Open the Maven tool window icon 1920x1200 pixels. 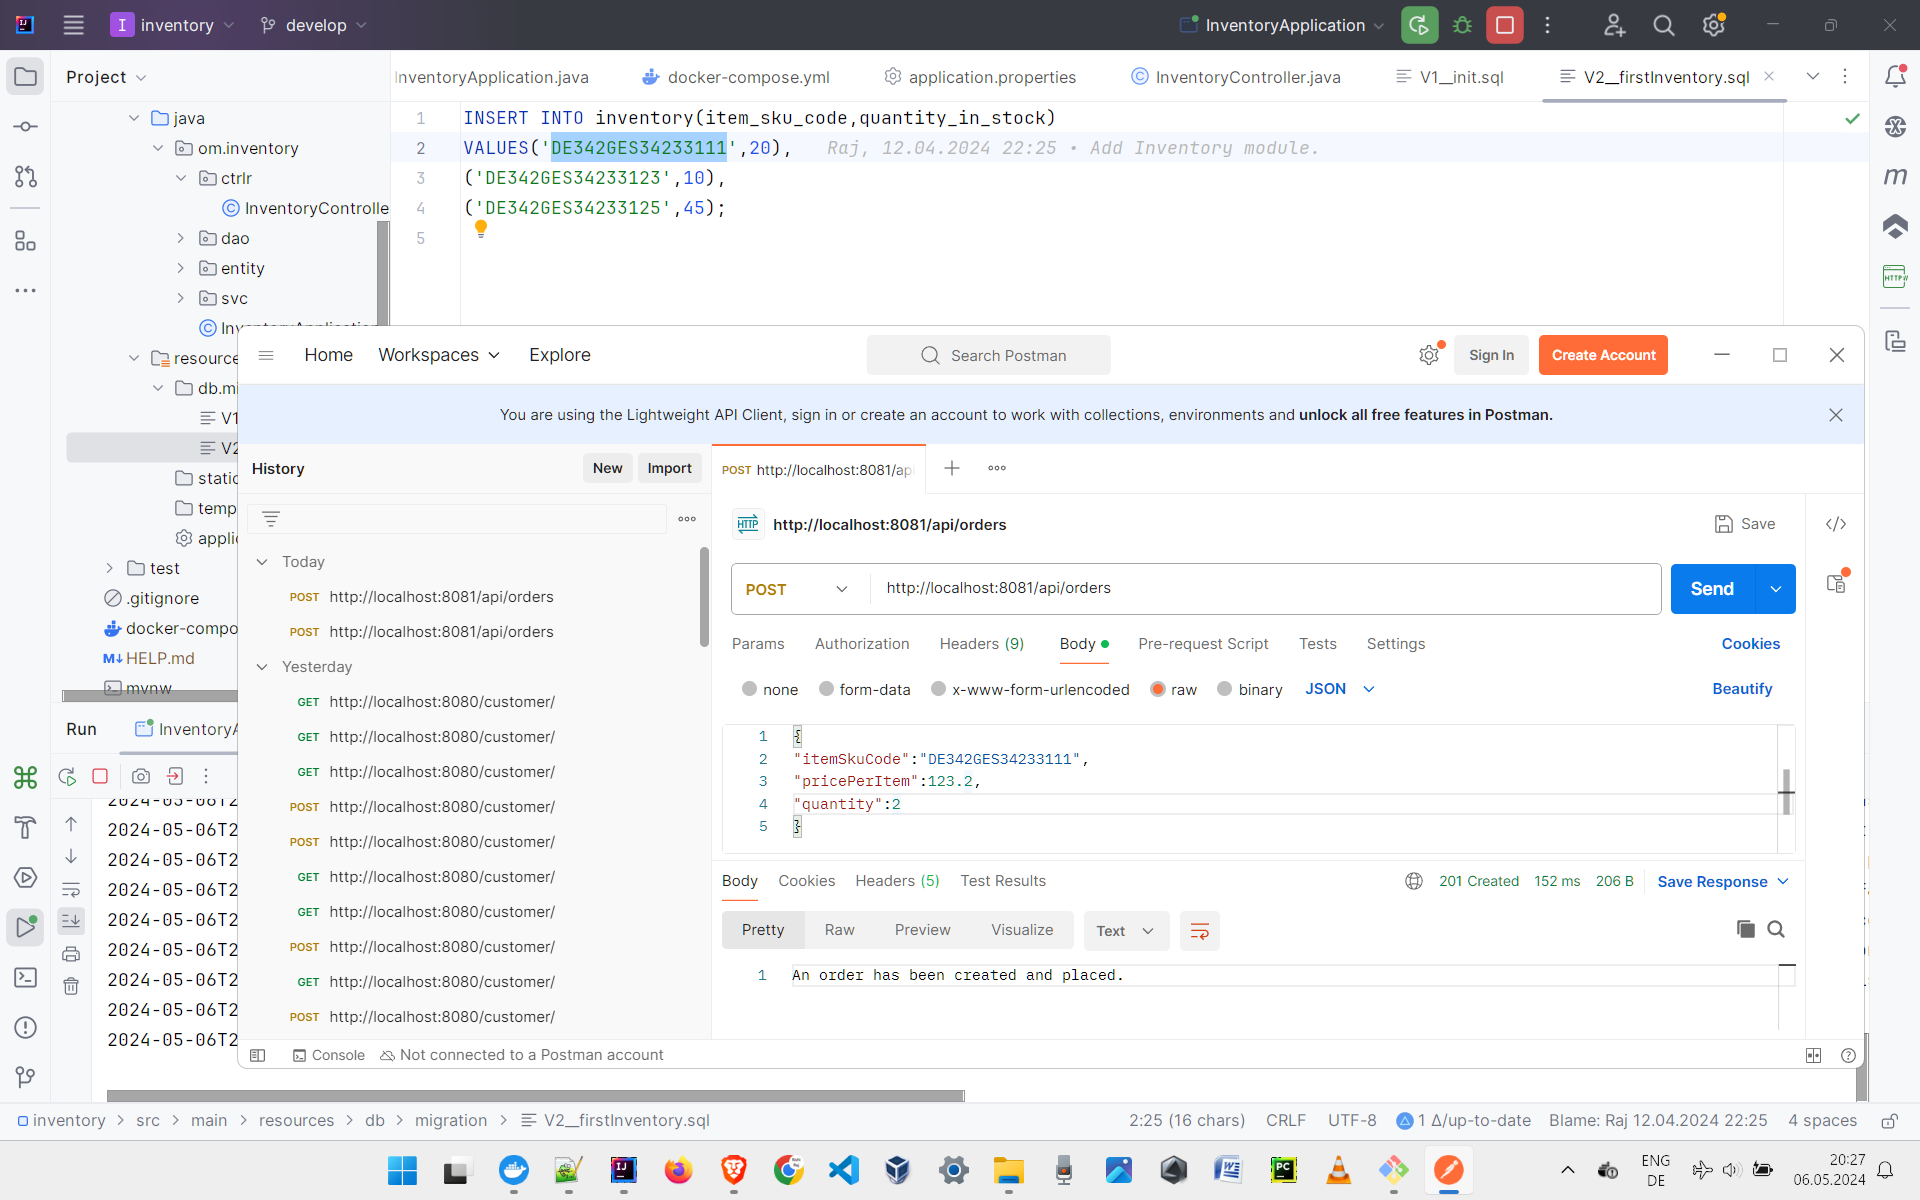click(x=1895, y=176)
